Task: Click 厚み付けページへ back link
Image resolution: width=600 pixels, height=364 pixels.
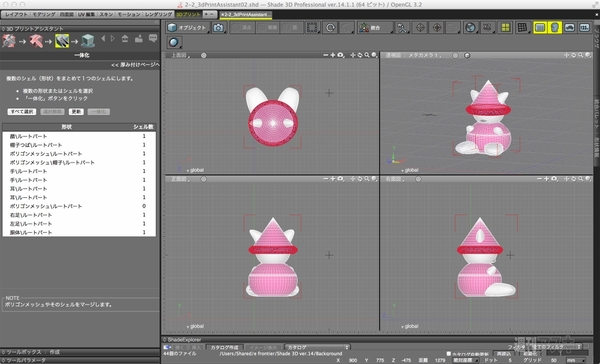Action: (135, 65)
